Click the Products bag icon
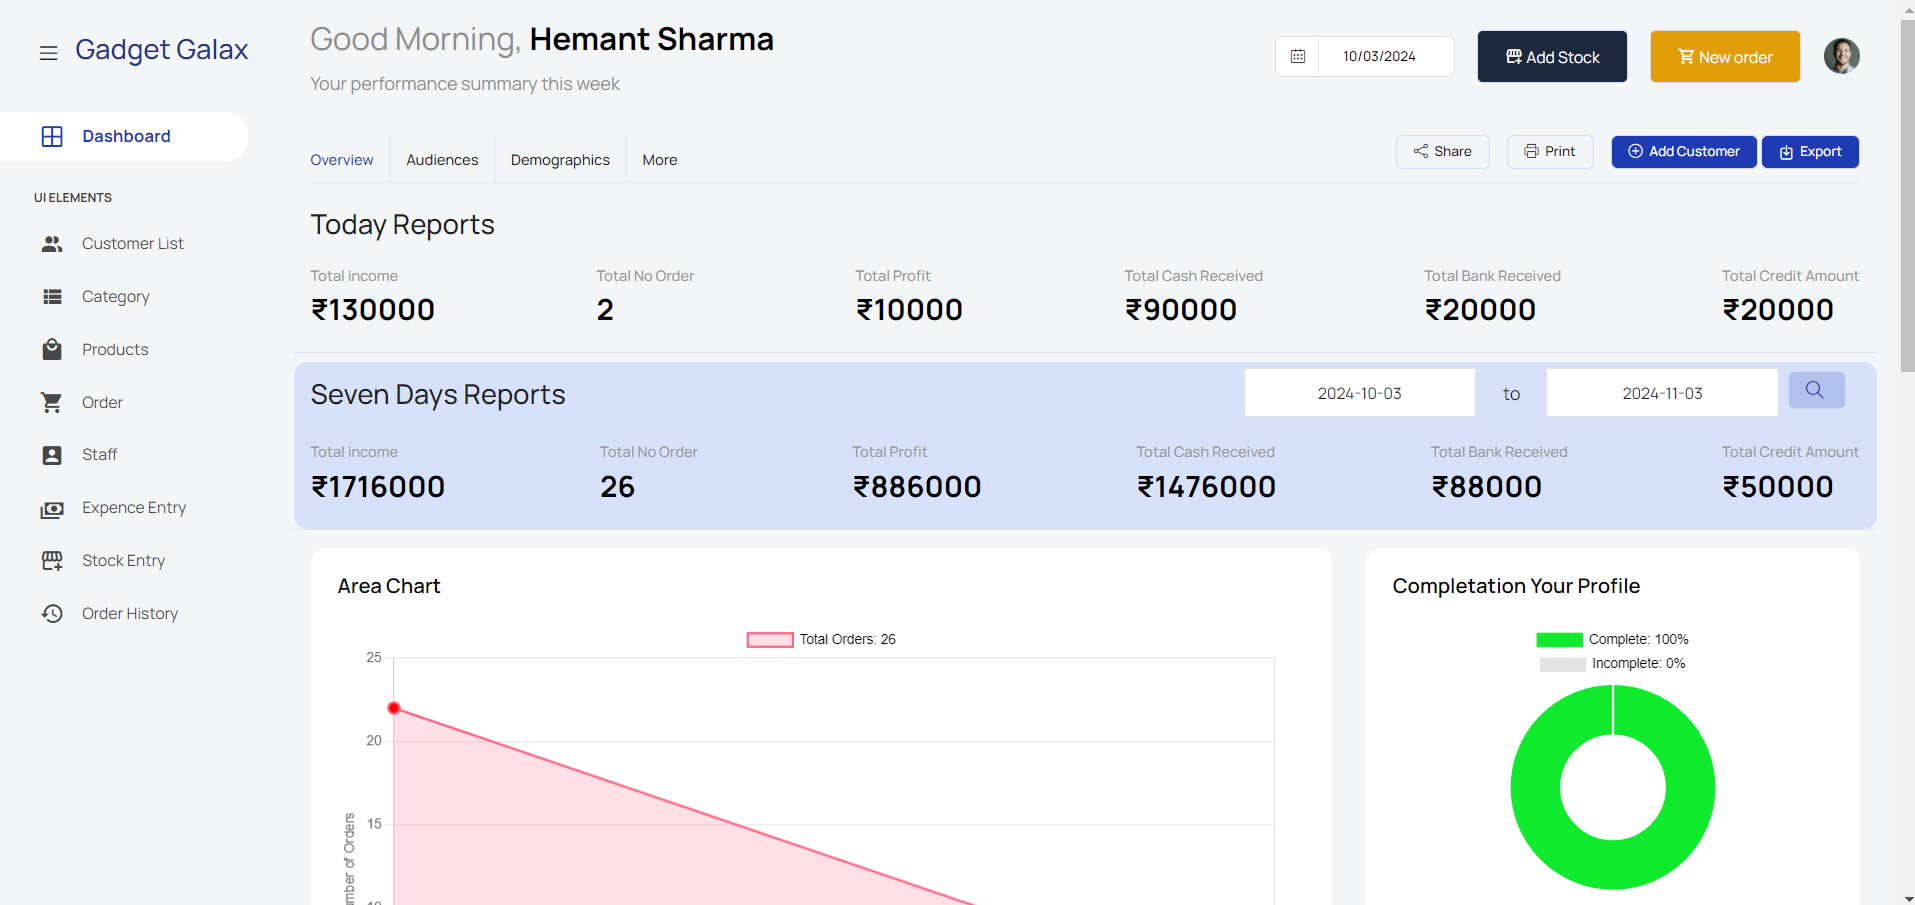 click(52, 349)
